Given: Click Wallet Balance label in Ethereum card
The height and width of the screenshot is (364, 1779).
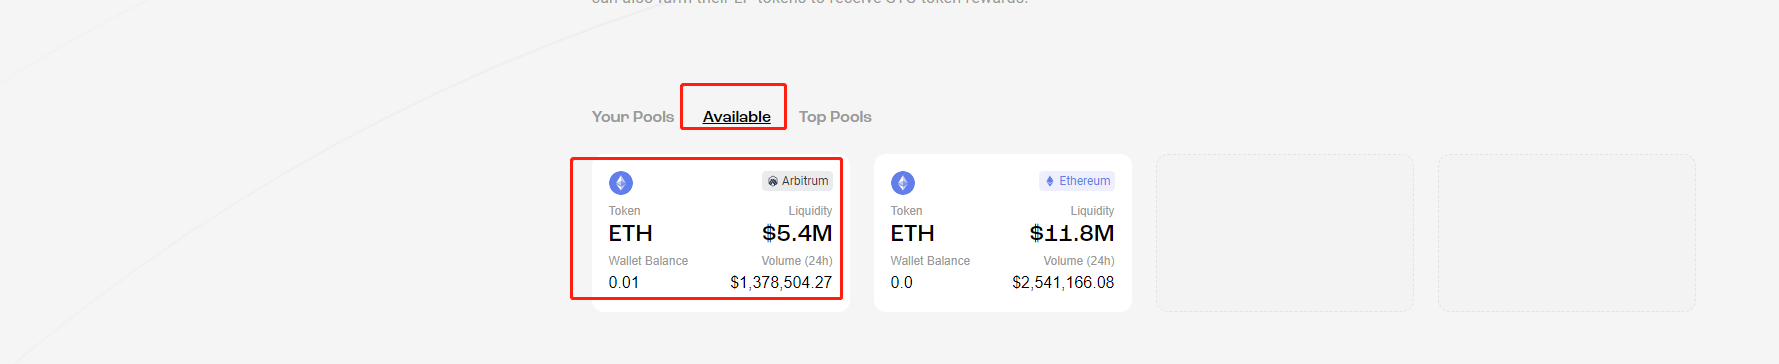Looking at the screenshot, I should (930, 261).
